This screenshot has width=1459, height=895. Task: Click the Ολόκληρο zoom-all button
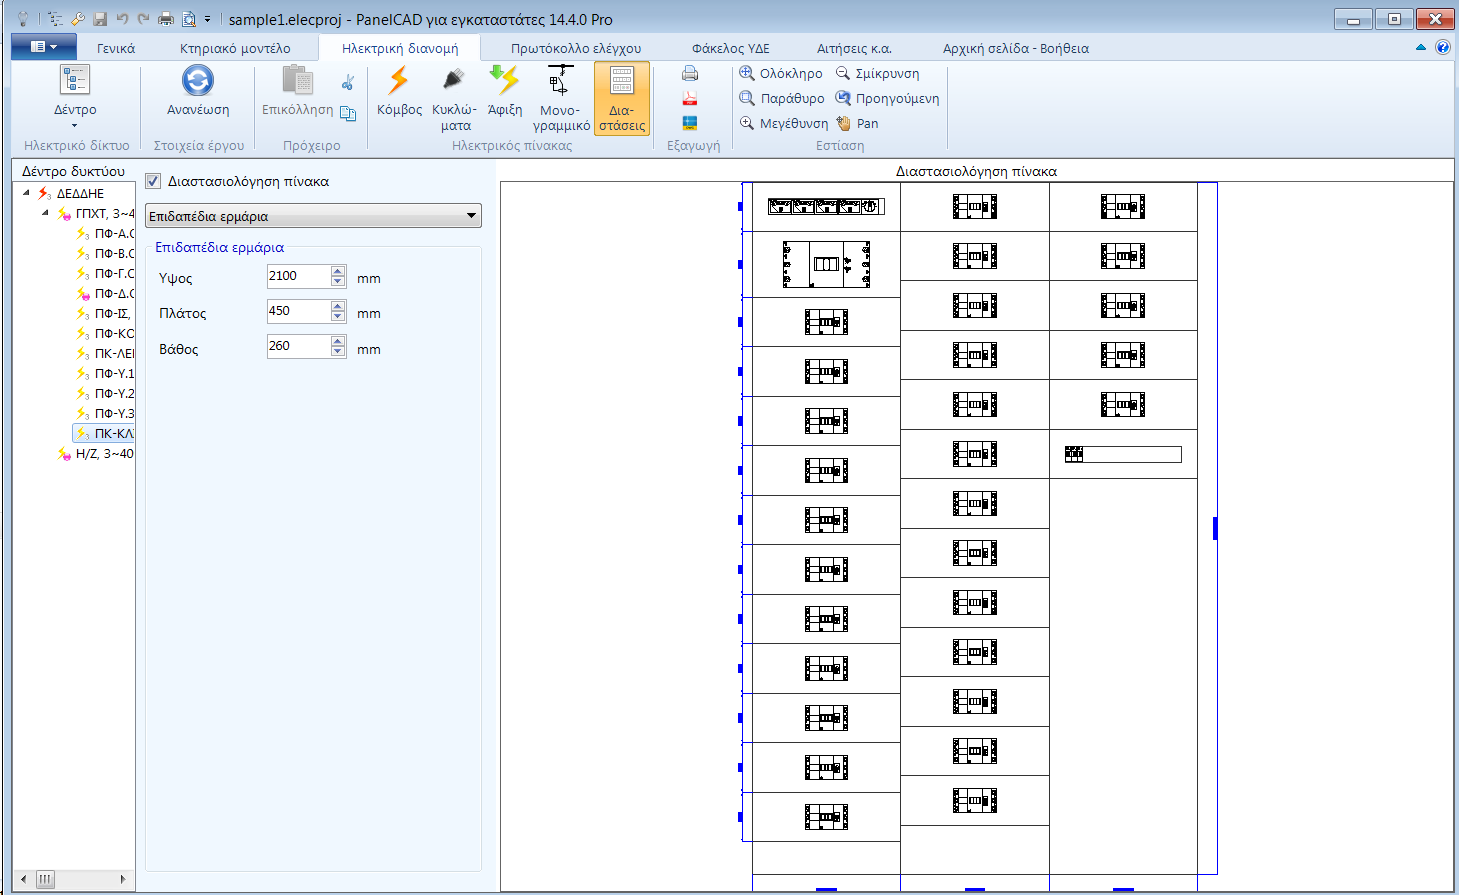point(781,73)
